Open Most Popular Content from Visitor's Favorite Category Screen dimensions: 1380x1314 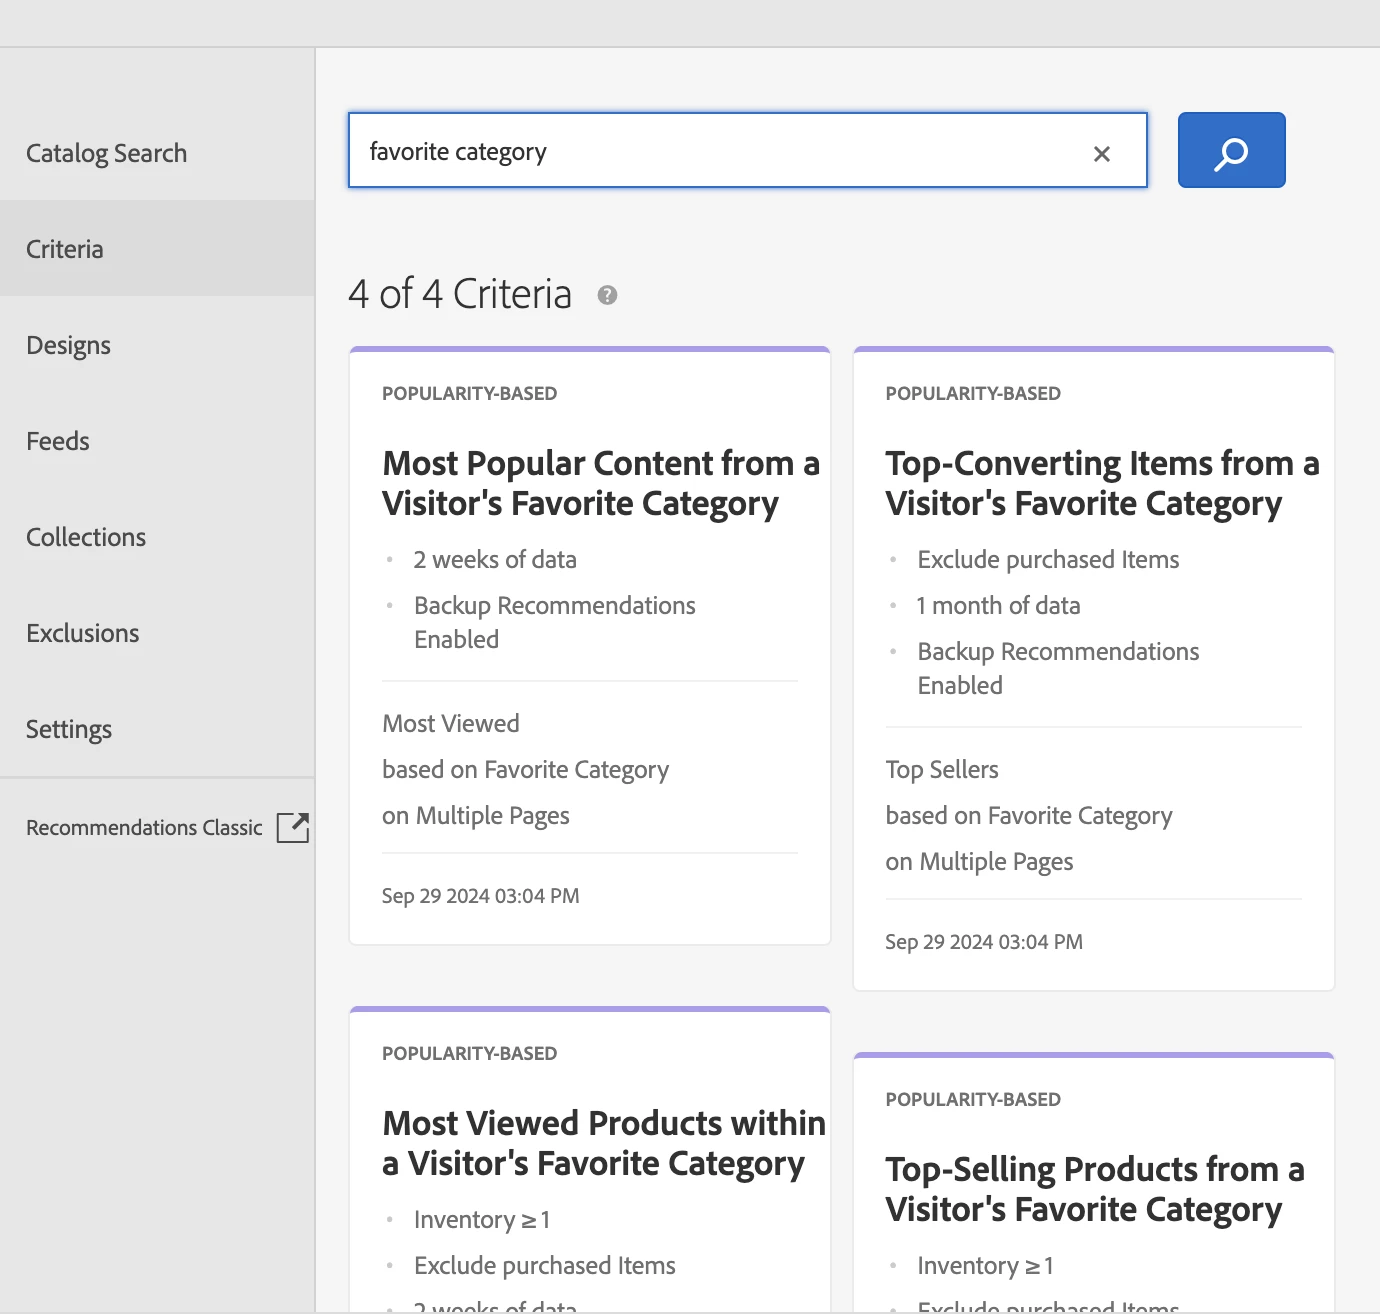600,483
